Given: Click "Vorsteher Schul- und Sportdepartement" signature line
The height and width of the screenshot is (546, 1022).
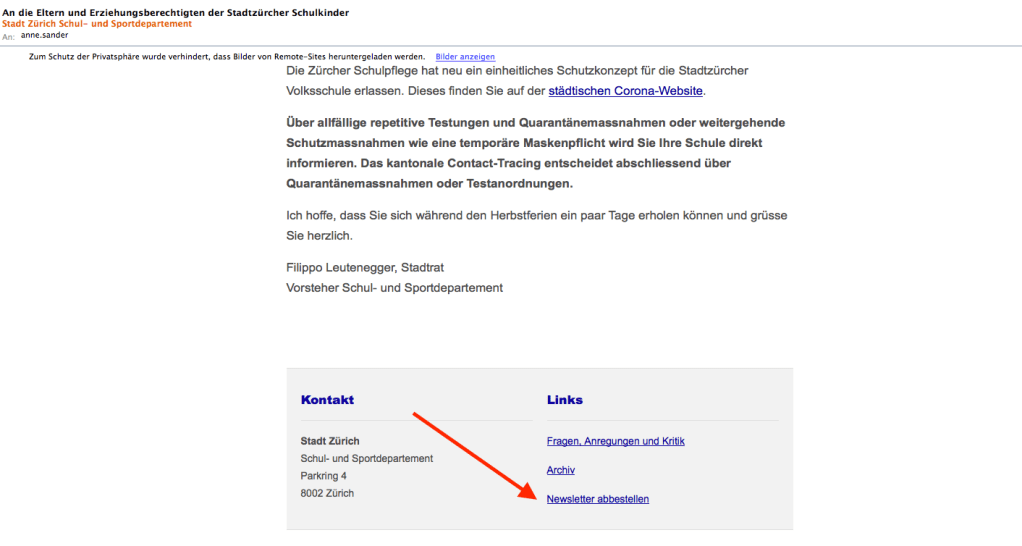Looking at the screenshot, I should [x=394, y=288].
